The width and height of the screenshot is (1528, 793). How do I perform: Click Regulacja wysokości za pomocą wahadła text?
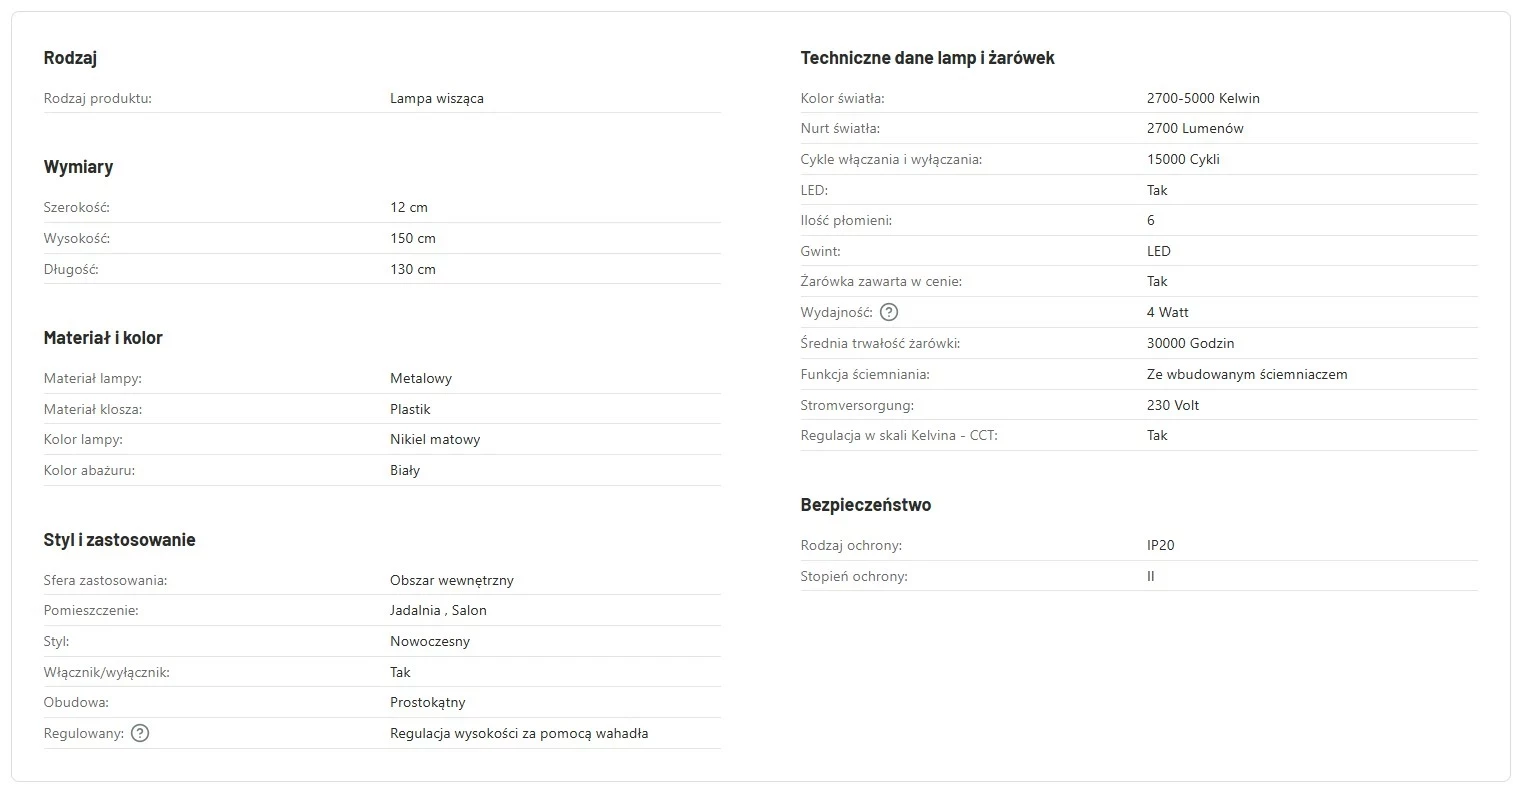point(519,733)
